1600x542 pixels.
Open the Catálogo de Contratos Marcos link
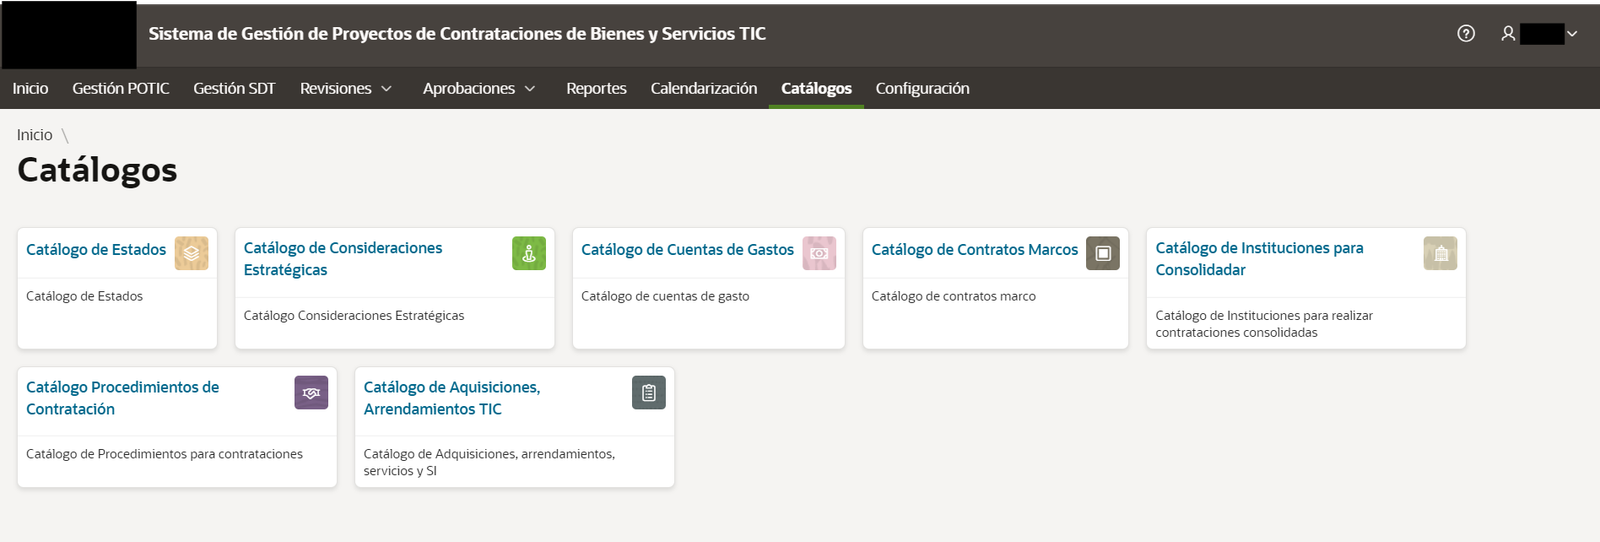pos(974,249)
